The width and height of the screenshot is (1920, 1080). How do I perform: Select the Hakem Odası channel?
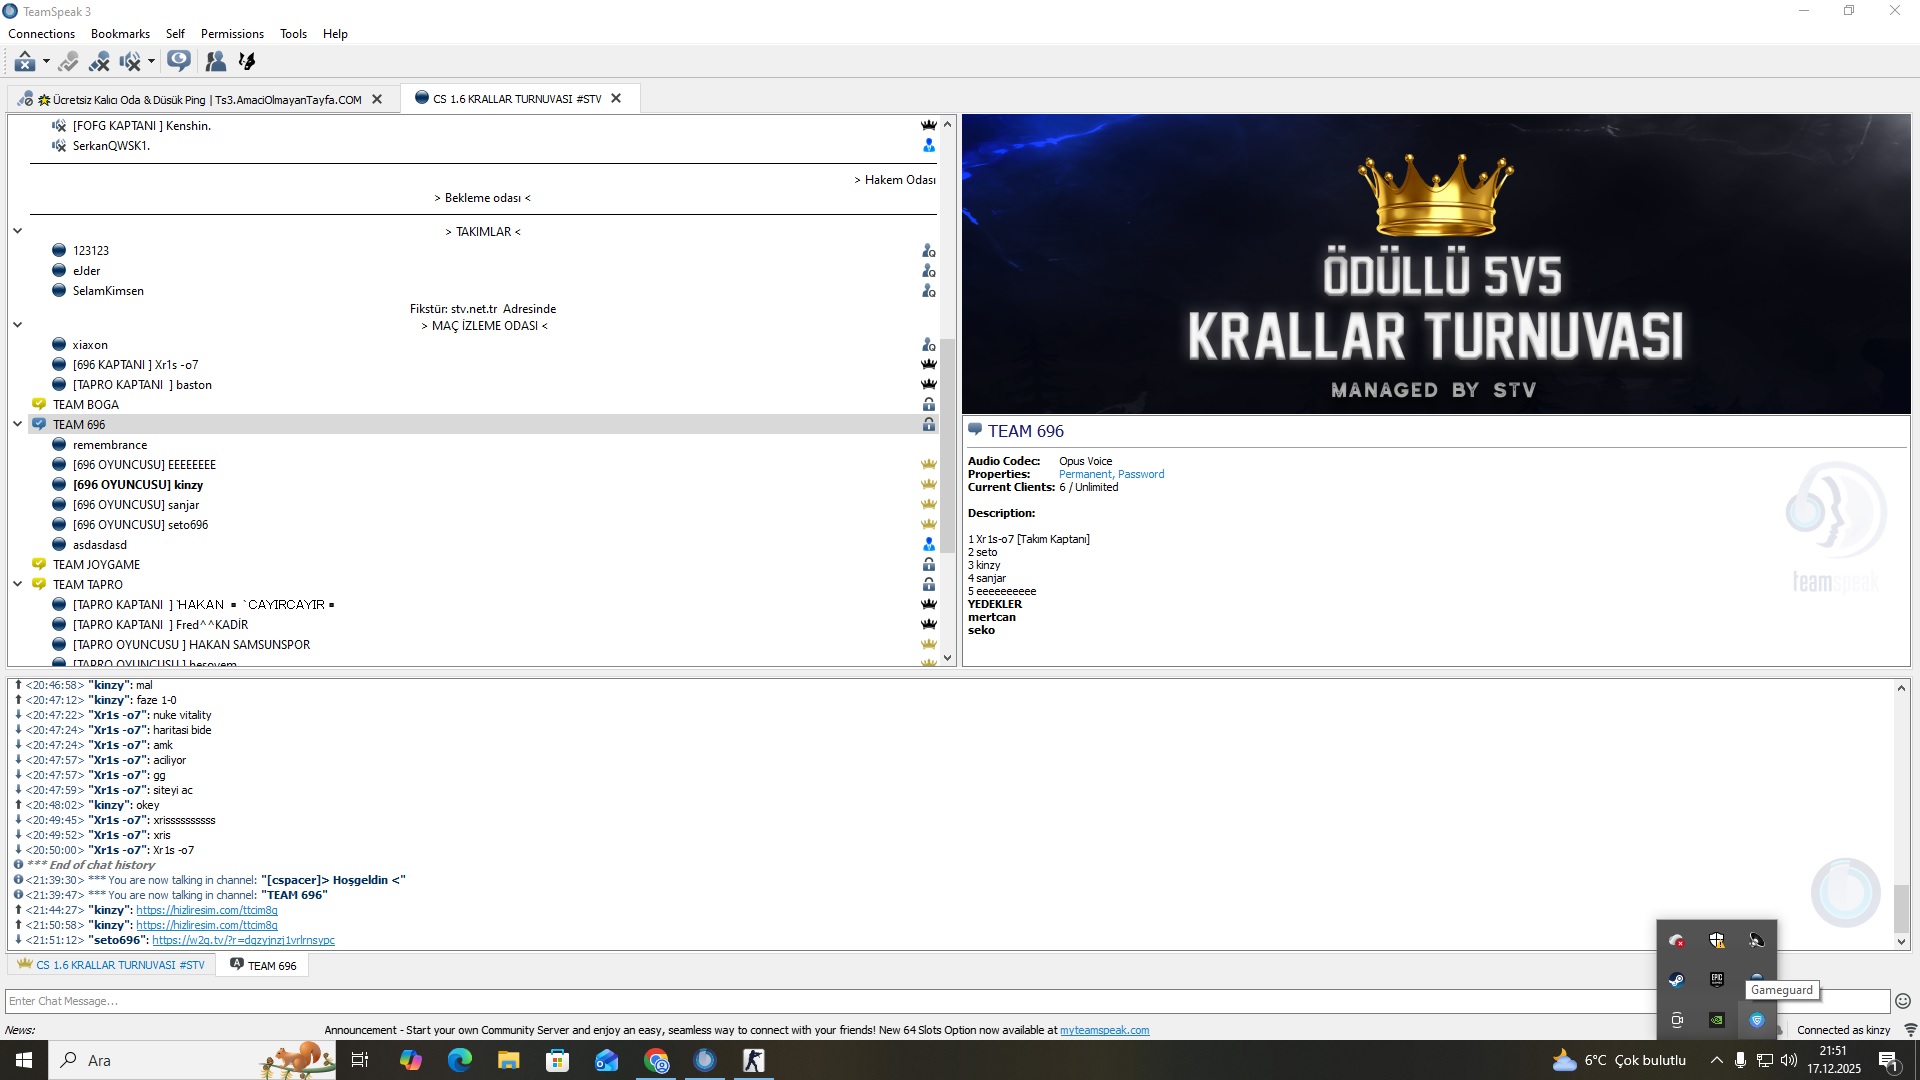pyautogui.click(x=894, y=180)
